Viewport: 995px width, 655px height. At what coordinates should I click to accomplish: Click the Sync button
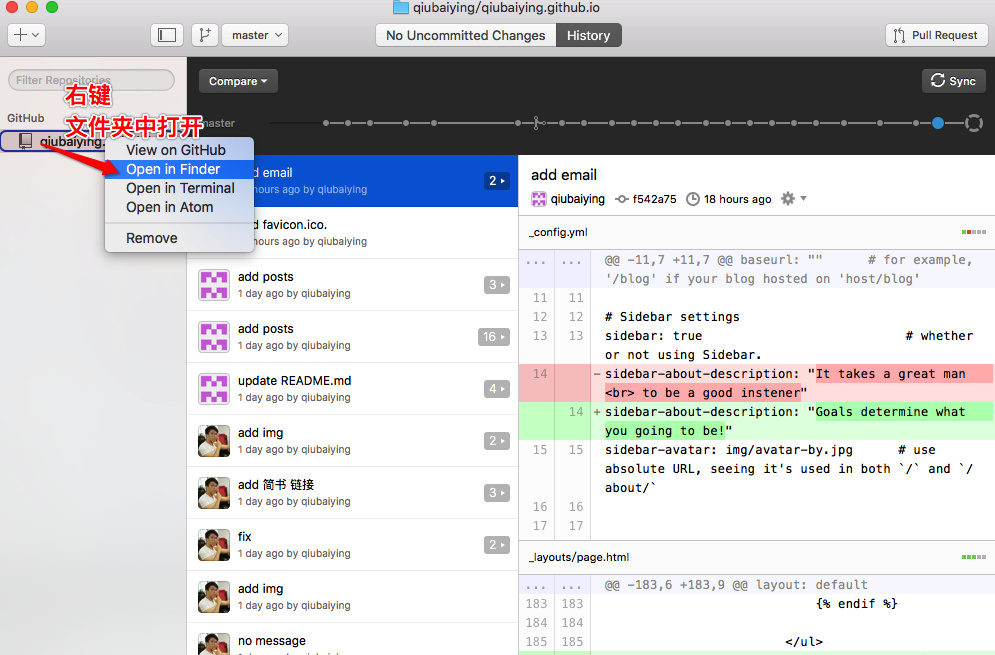(x=953, y=81)
